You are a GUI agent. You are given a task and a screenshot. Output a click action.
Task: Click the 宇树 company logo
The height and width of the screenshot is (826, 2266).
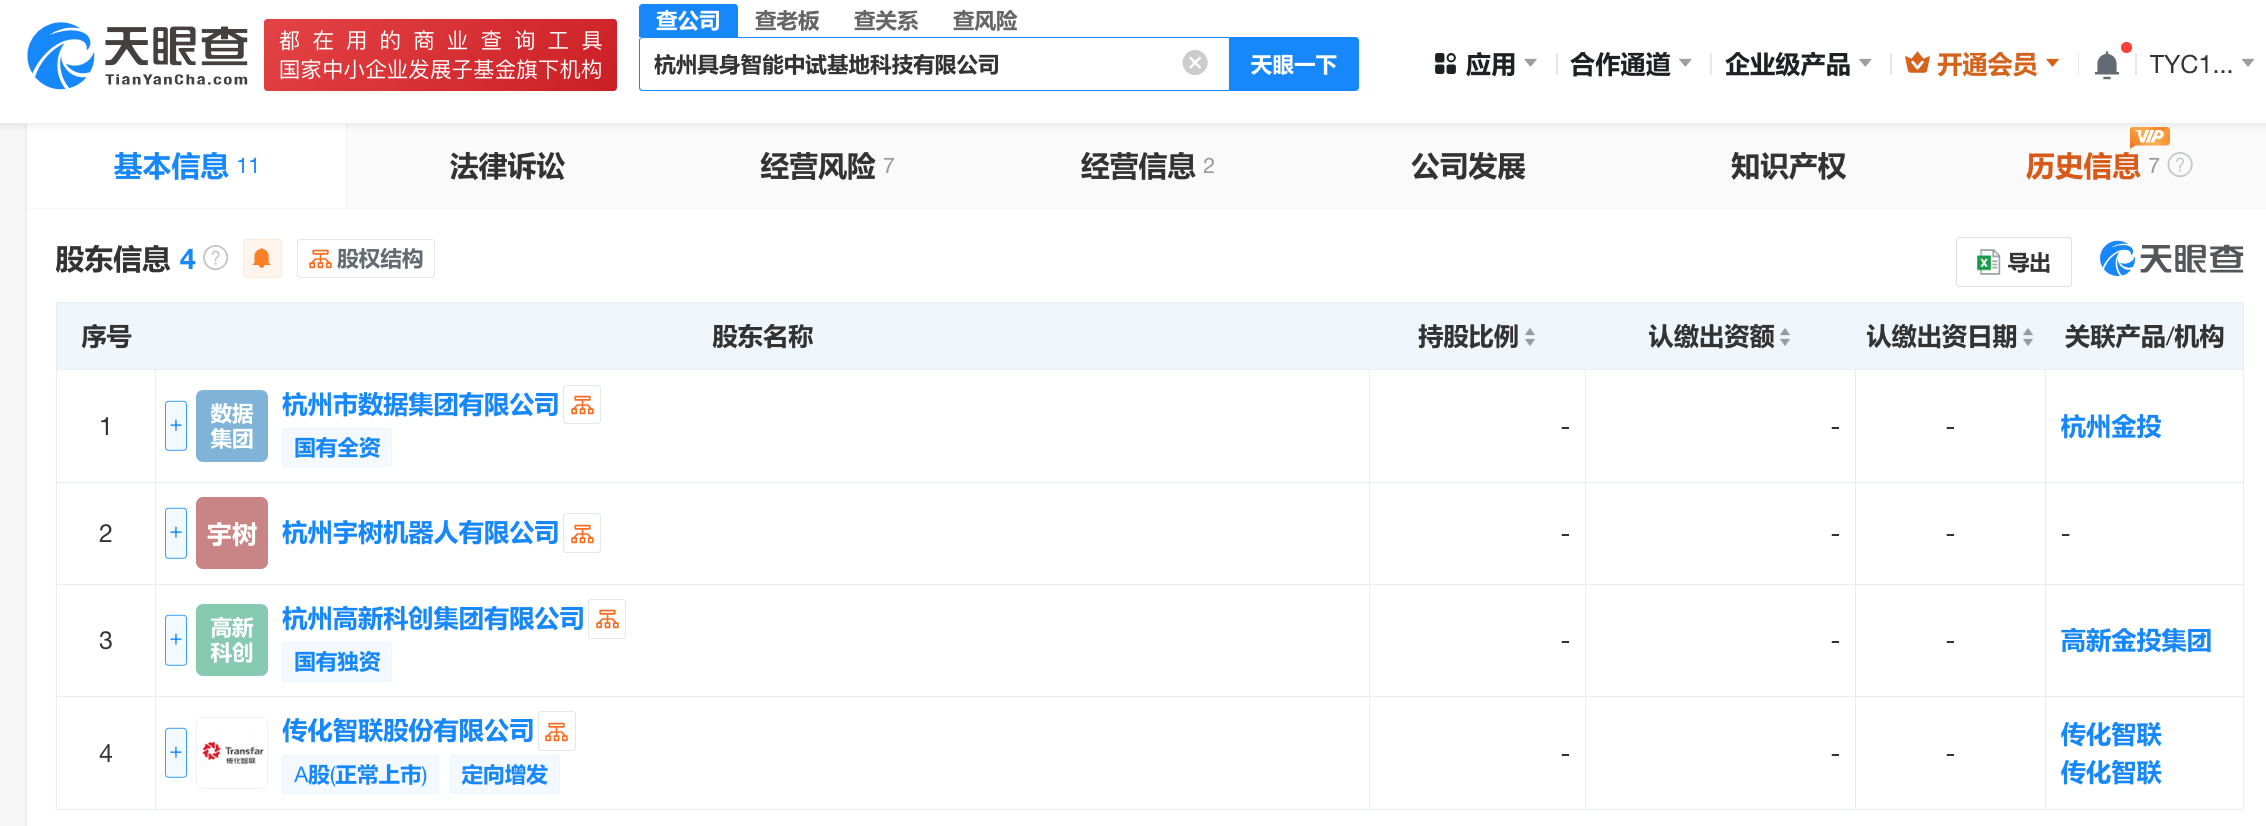pos(232,533)
